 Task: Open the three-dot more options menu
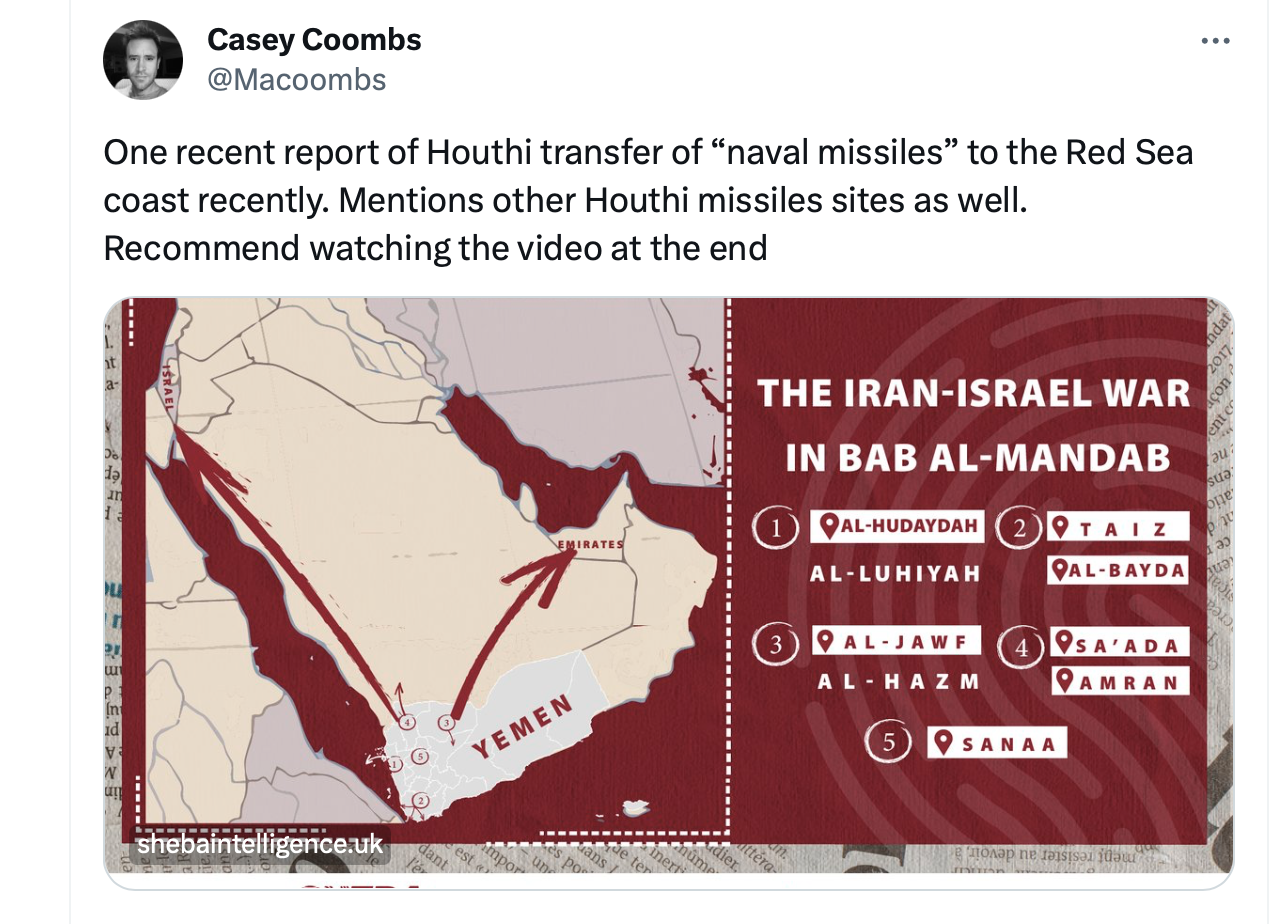pyautogui.click(x=1215, y=41)
